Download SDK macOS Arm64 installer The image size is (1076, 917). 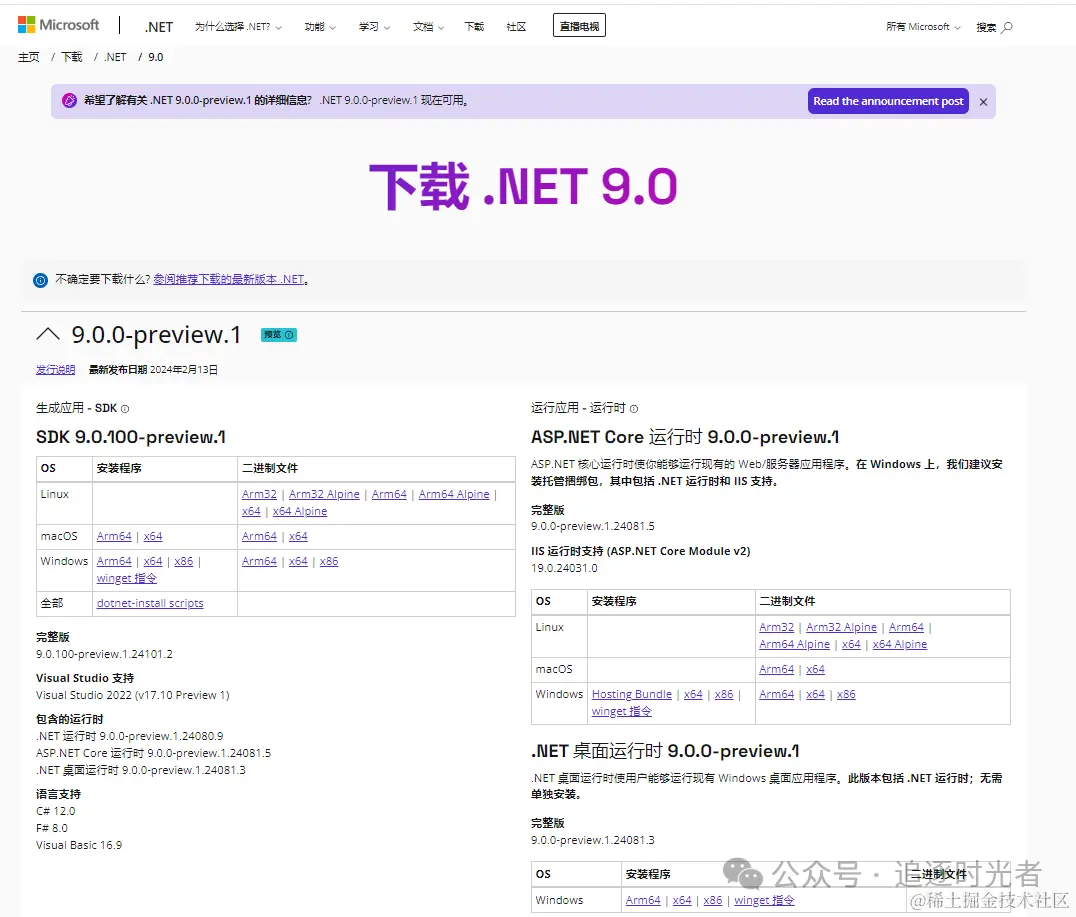(114, 536)
